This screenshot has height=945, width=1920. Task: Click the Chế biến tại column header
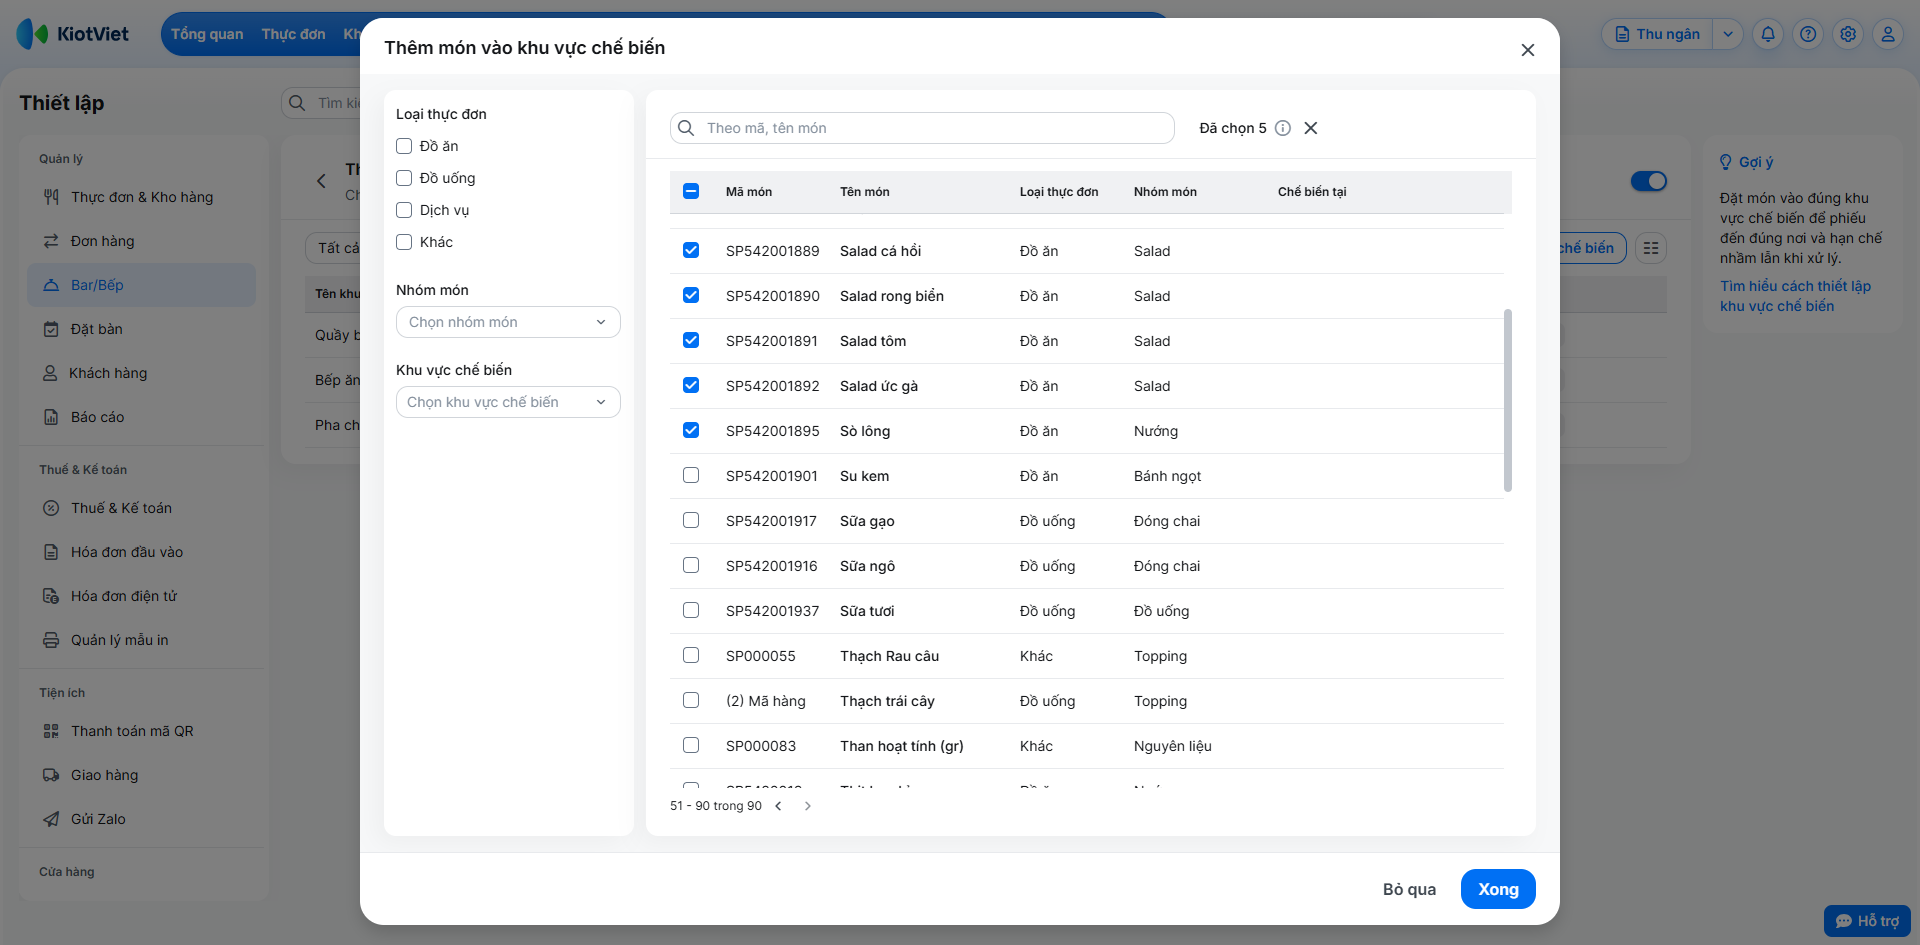[1312, 192]
